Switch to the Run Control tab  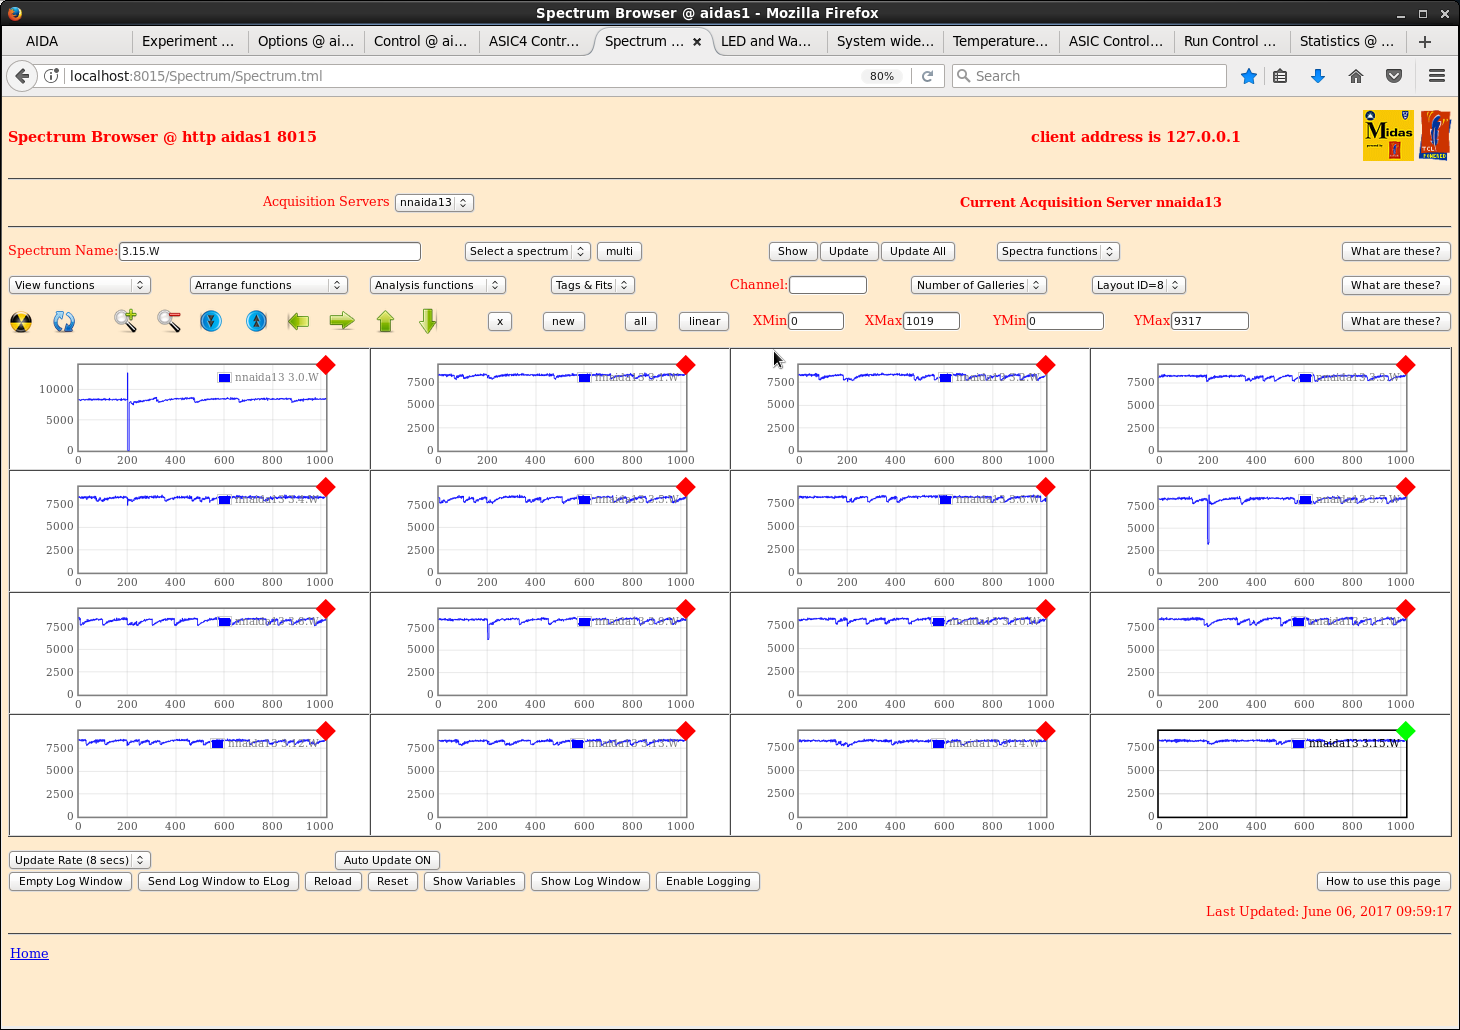click(1229, 41)
